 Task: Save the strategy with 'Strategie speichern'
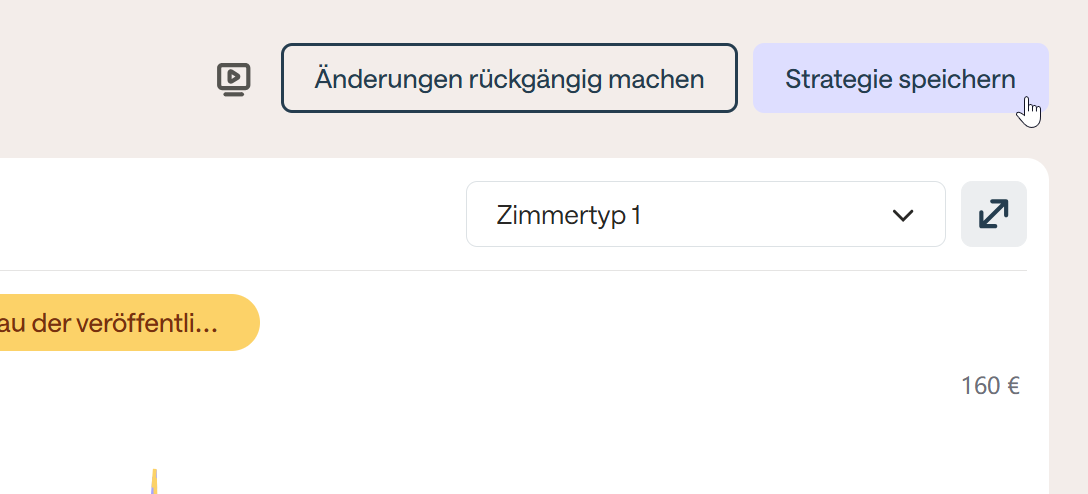(x=900, y=79)
